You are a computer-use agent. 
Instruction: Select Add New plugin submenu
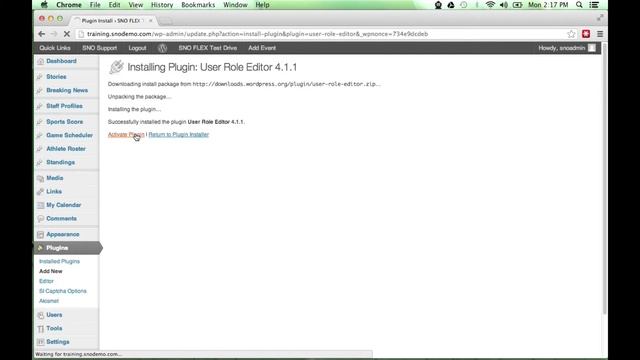click(51, 271)
